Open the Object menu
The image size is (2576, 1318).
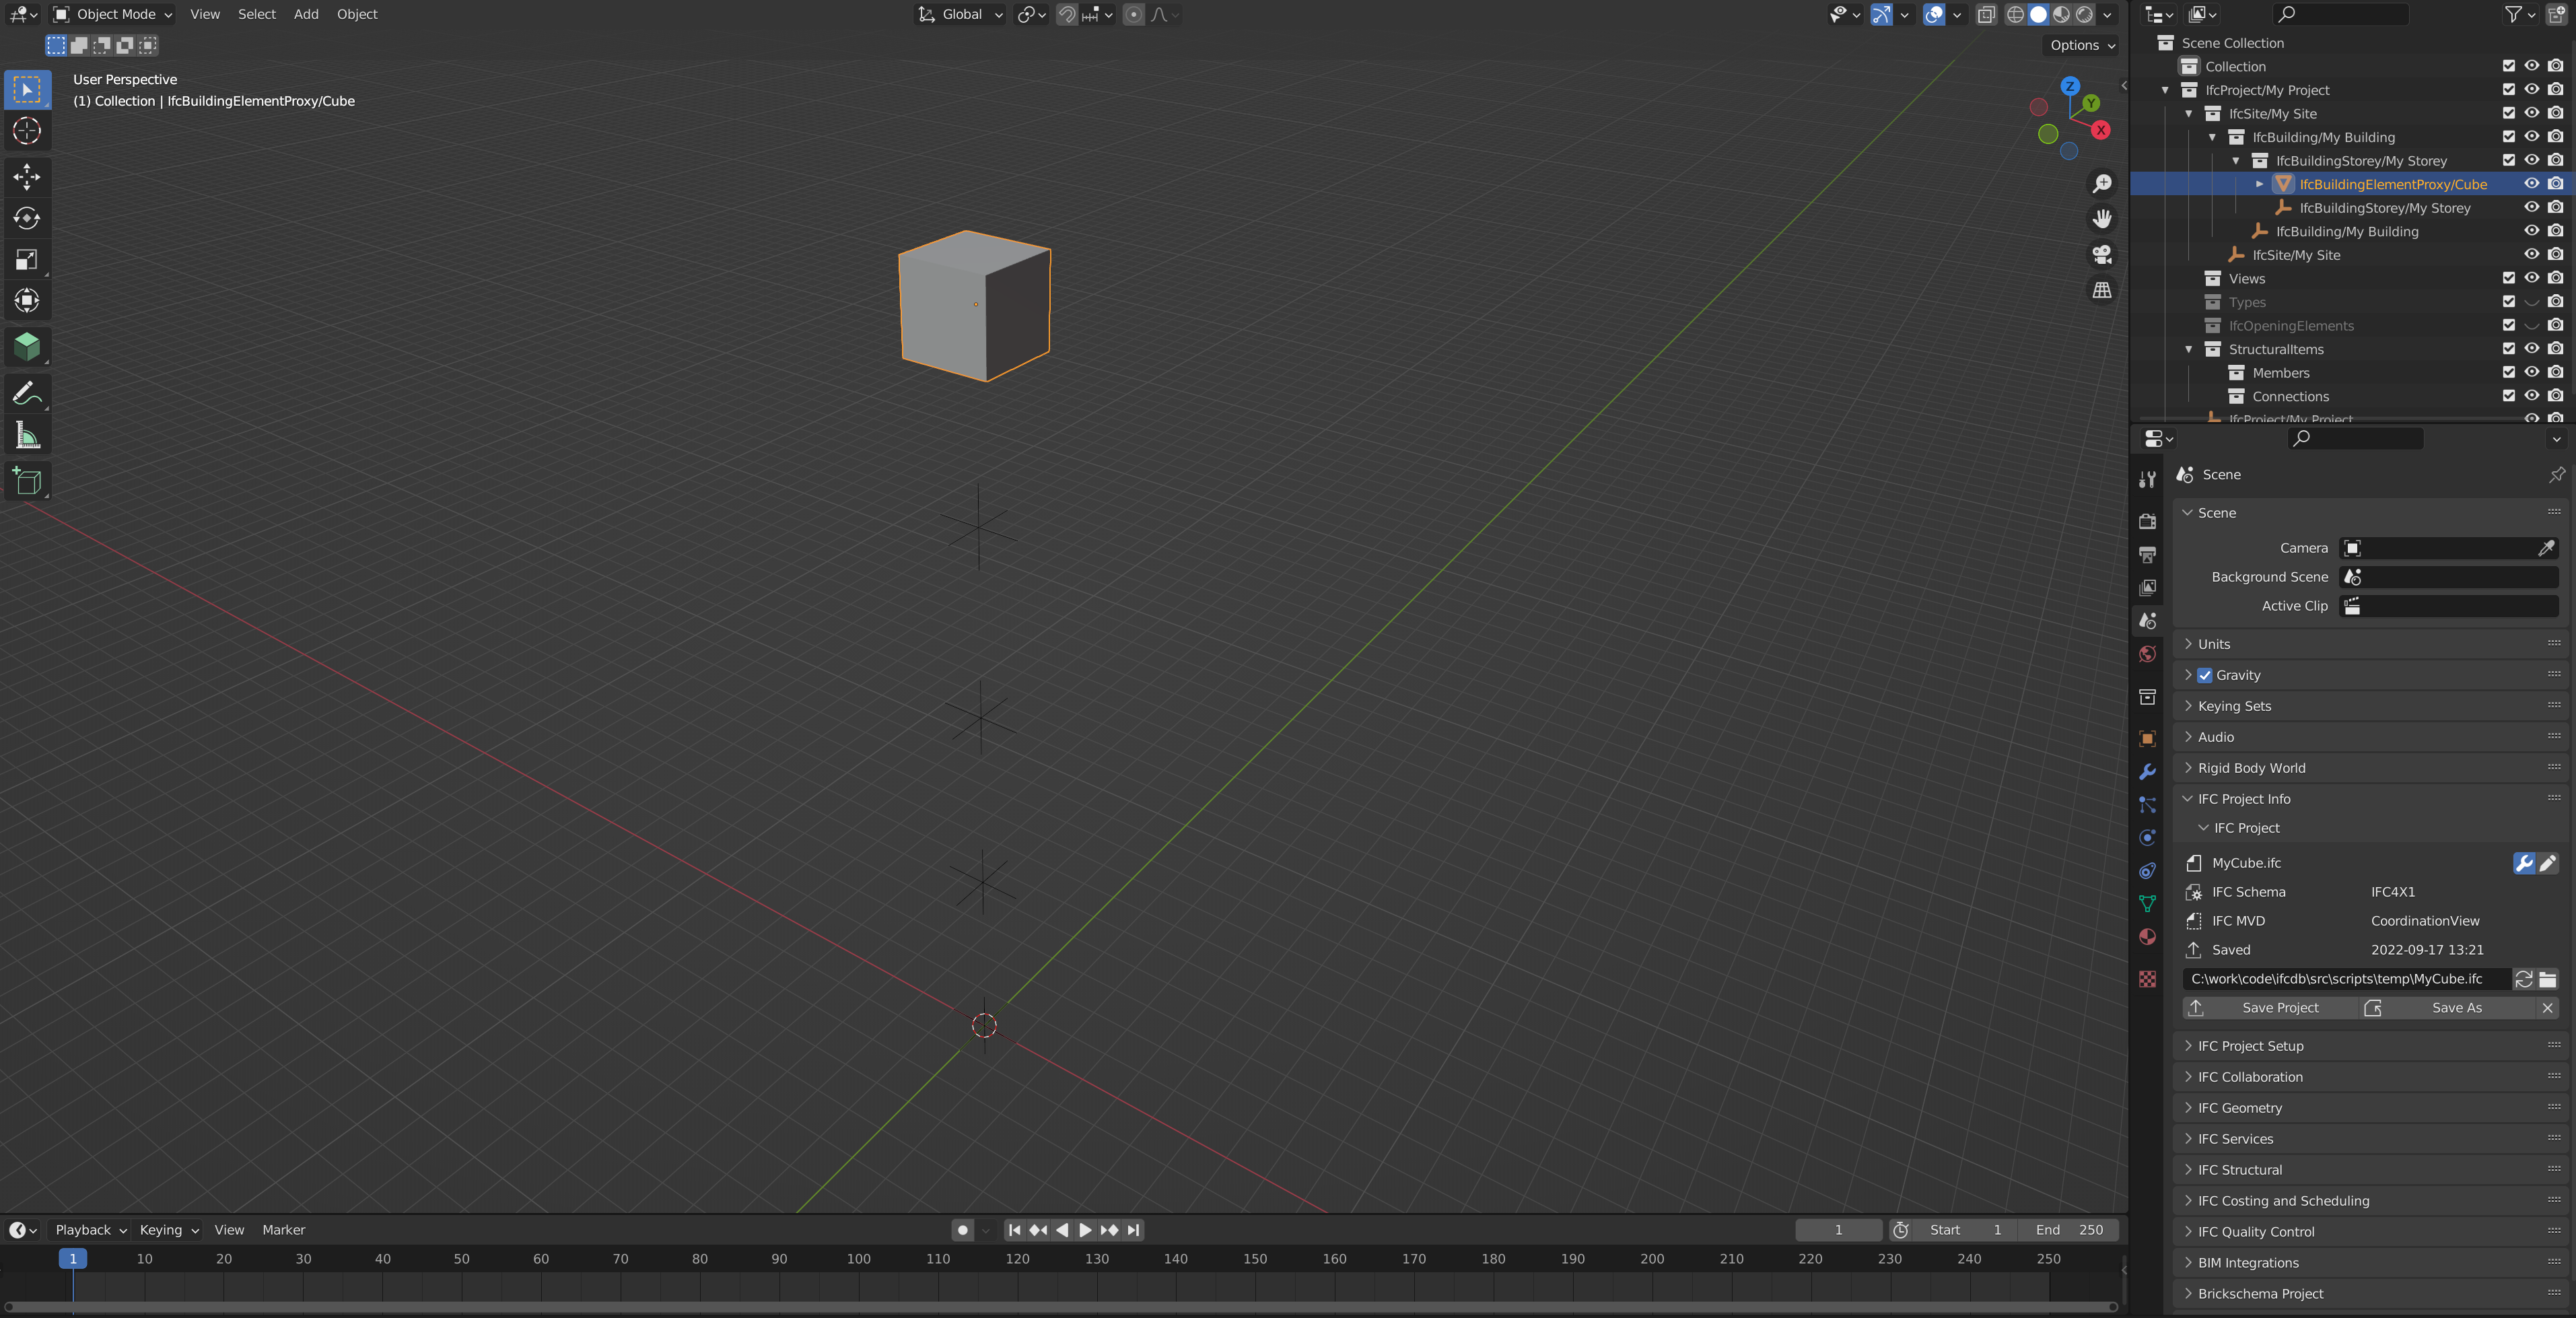pyautogui.click(x=357, y=14)
